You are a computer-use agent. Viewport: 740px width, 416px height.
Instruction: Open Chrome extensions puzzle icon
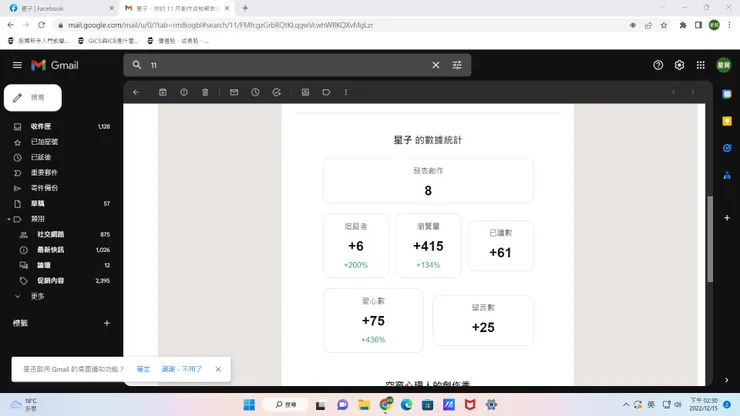[x=682, y=25]
